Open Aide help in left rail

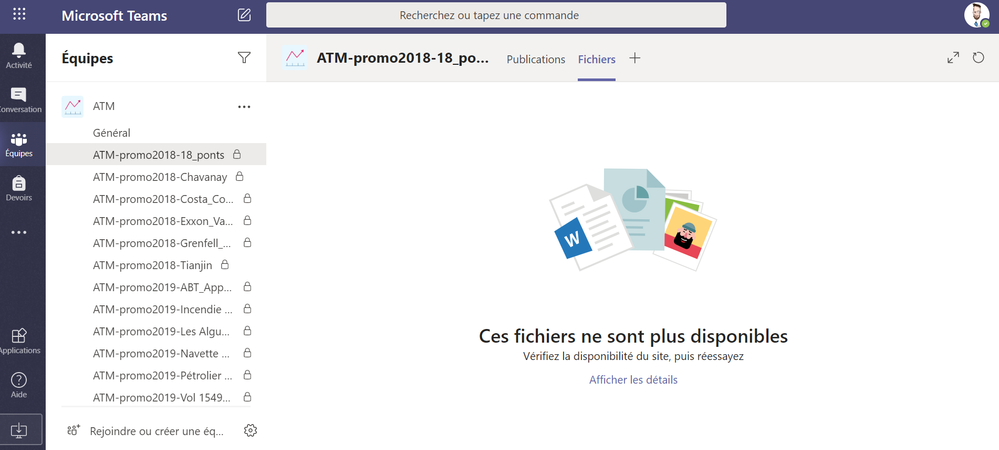pyautogui.click(x=19, y=385)
